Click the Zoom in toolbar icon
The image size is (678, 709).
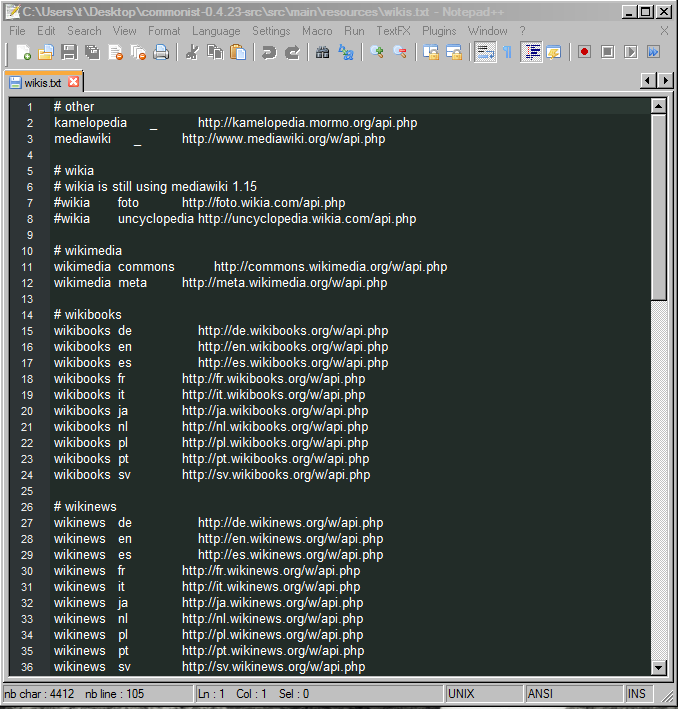point(377,53)
